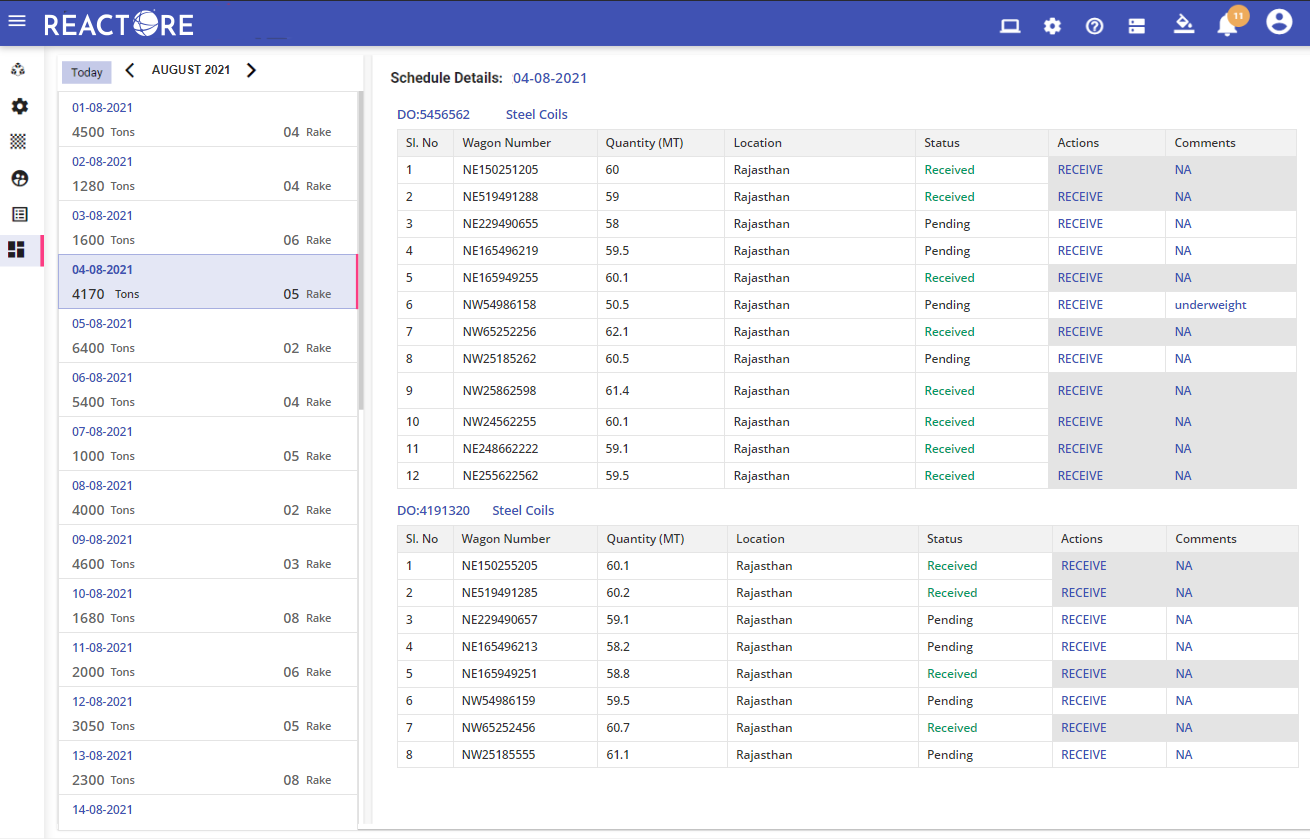
Task: Open the help question mark icon
Action: coord(1094,26)
